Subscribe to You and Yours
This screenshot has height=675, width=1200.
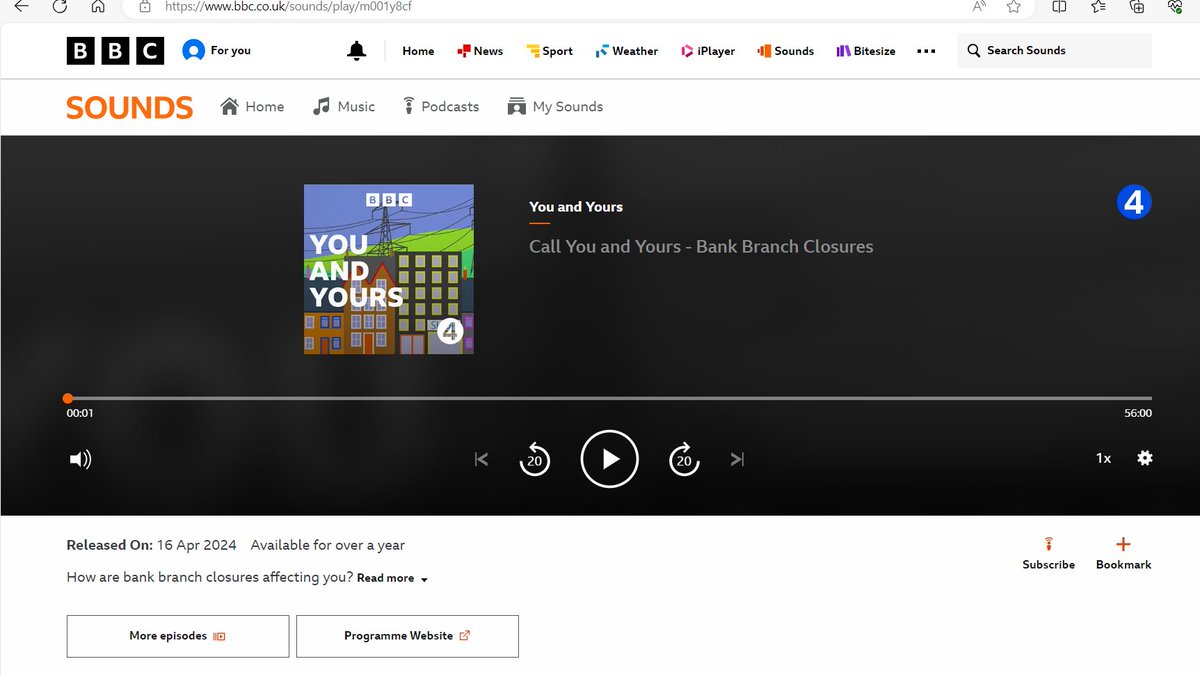pos(1048,552)
